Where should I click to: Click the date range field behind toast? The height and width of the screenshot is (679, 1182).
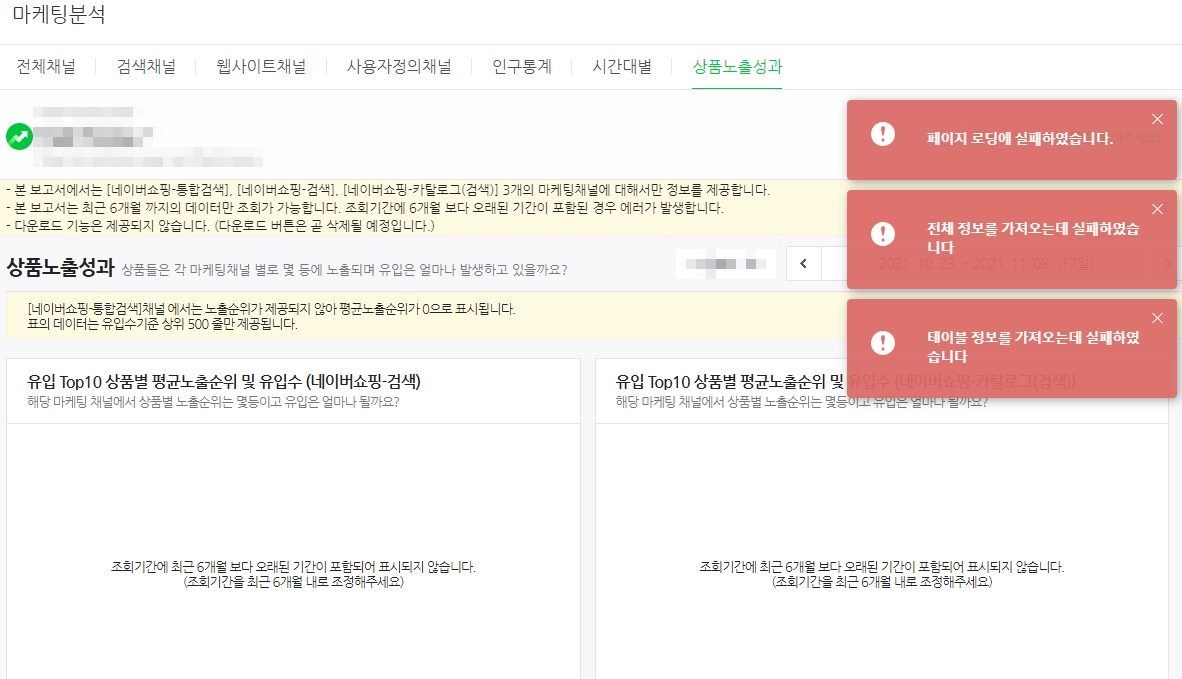click(985, 264)
